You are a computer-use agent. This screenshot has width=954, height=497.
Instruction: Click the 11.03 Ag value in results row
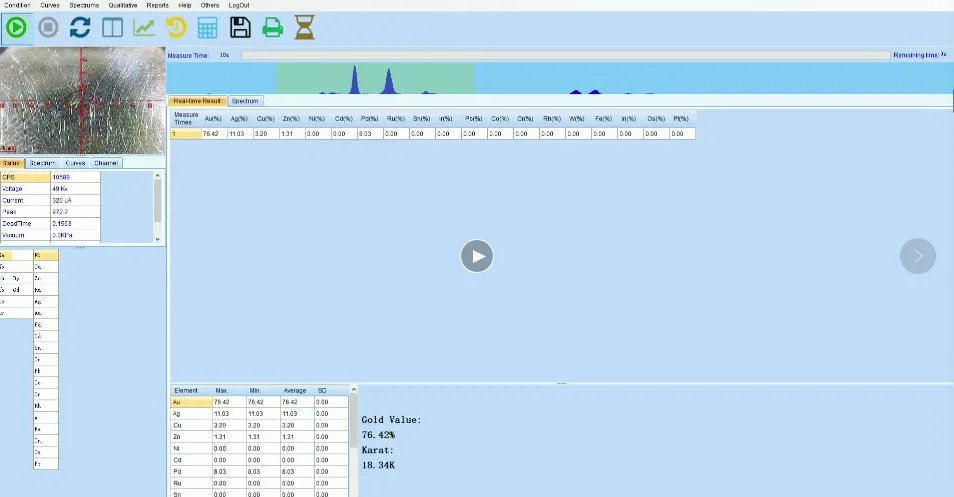click(240, 134)
